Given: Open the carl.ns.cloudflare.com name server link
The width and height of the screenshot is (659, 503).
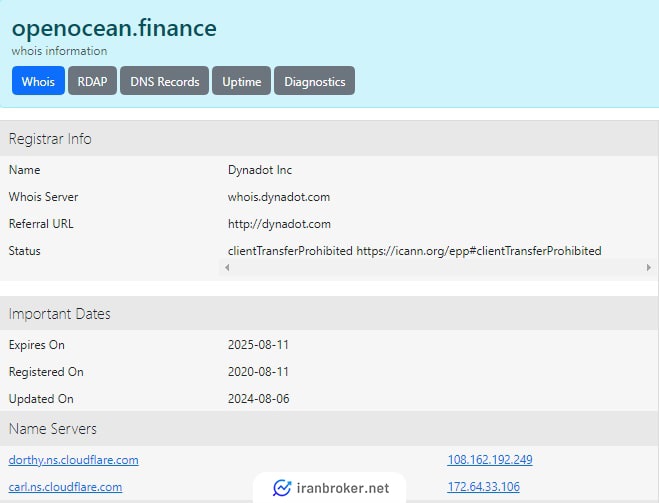Looking at the screenshot, I should [66, 487].
